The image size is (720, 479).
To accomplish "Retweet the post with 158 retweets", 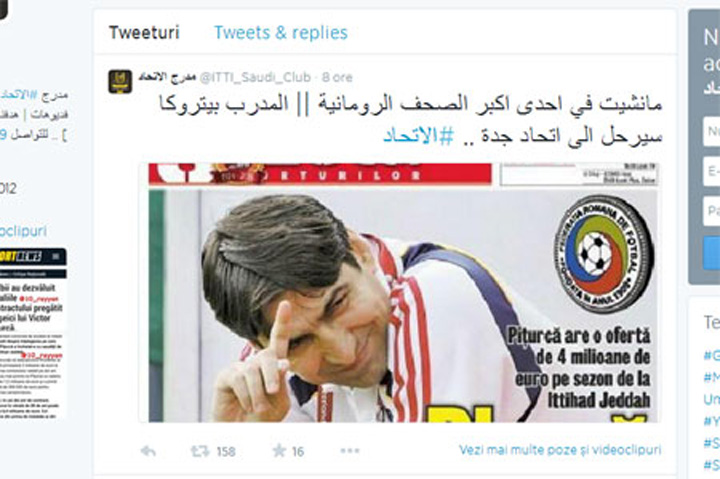I will pyautogui.click(x=200, y=451).
